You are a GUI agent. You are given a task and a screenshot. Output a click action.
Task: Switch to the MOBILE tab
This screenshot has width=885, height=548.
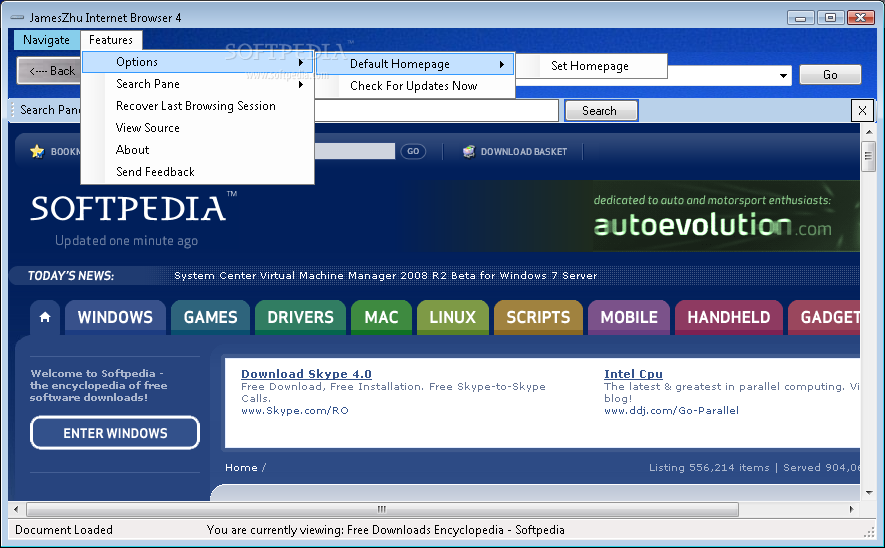click(629, 317)
